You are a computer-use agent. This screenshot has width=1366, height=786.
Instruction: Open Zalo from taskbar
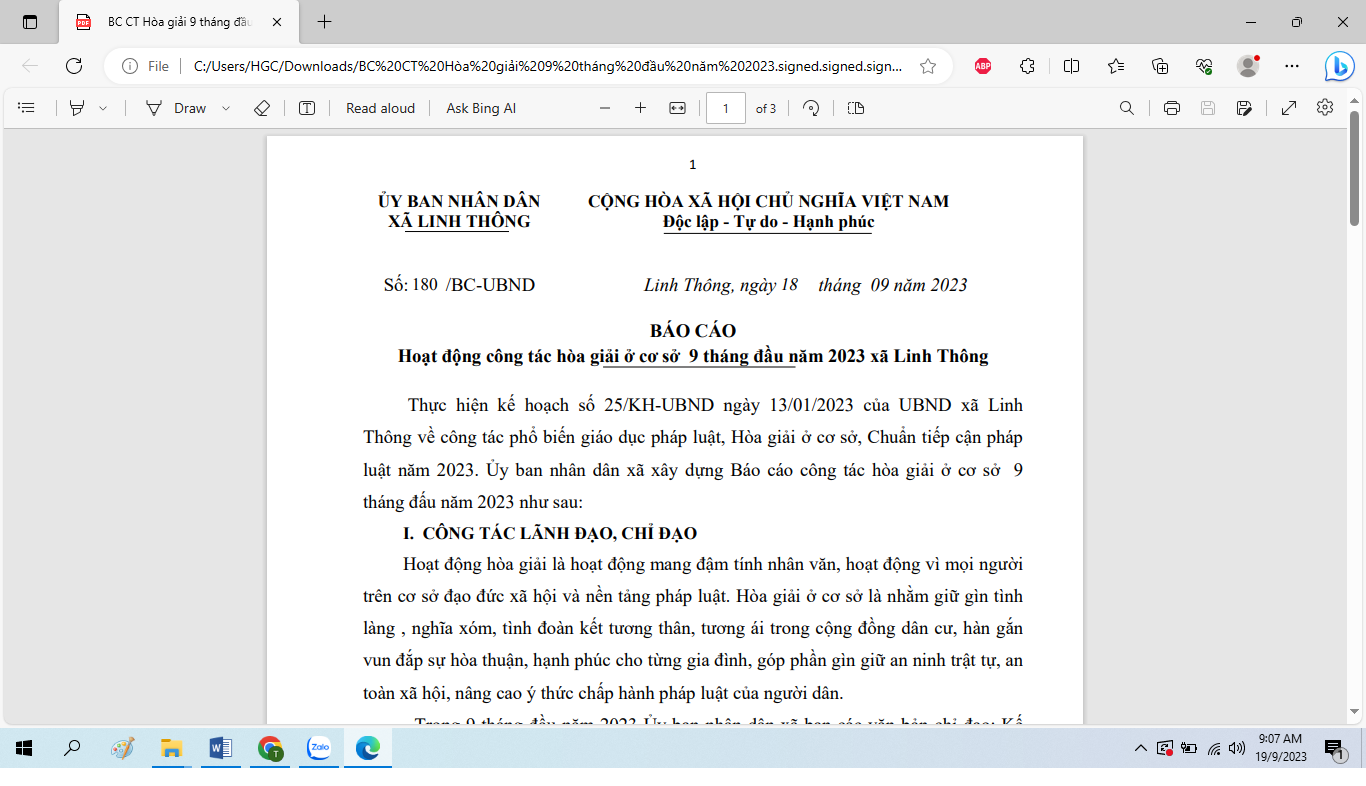click(319, 748)
